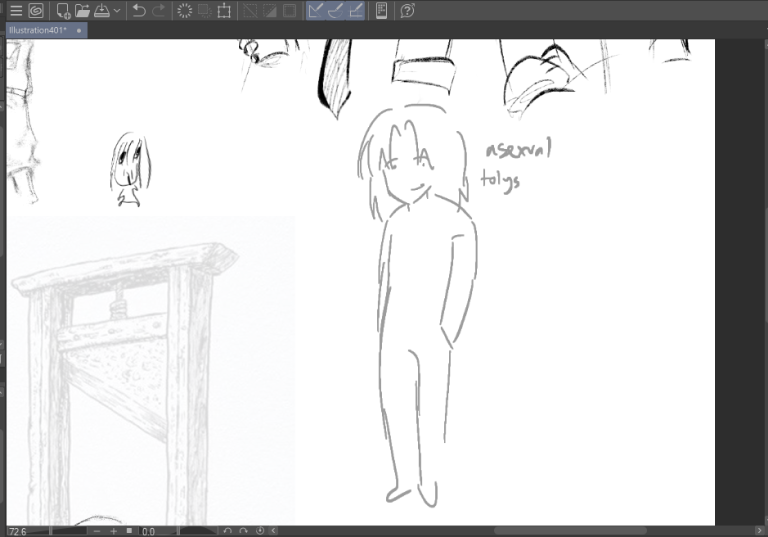This screenshot has height=537, width=768.
Task: Zoom out with the minus button
Action: click(97, 531)
